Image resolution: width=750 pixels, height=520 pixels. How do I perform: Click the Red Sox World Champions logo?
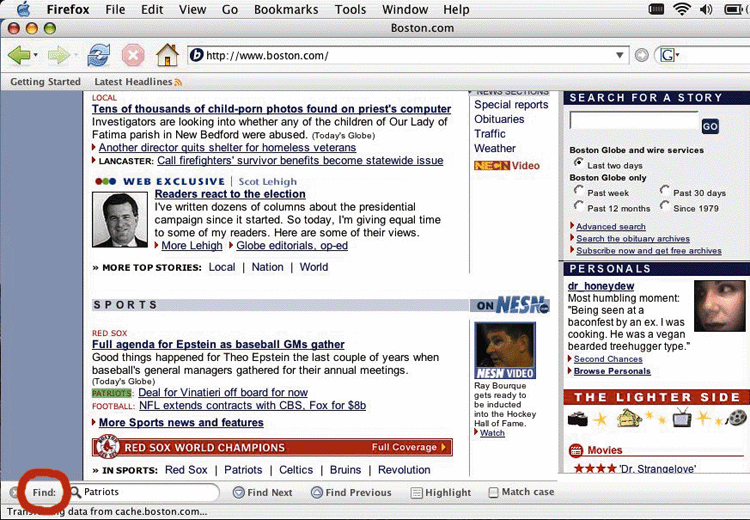point(107,447)
